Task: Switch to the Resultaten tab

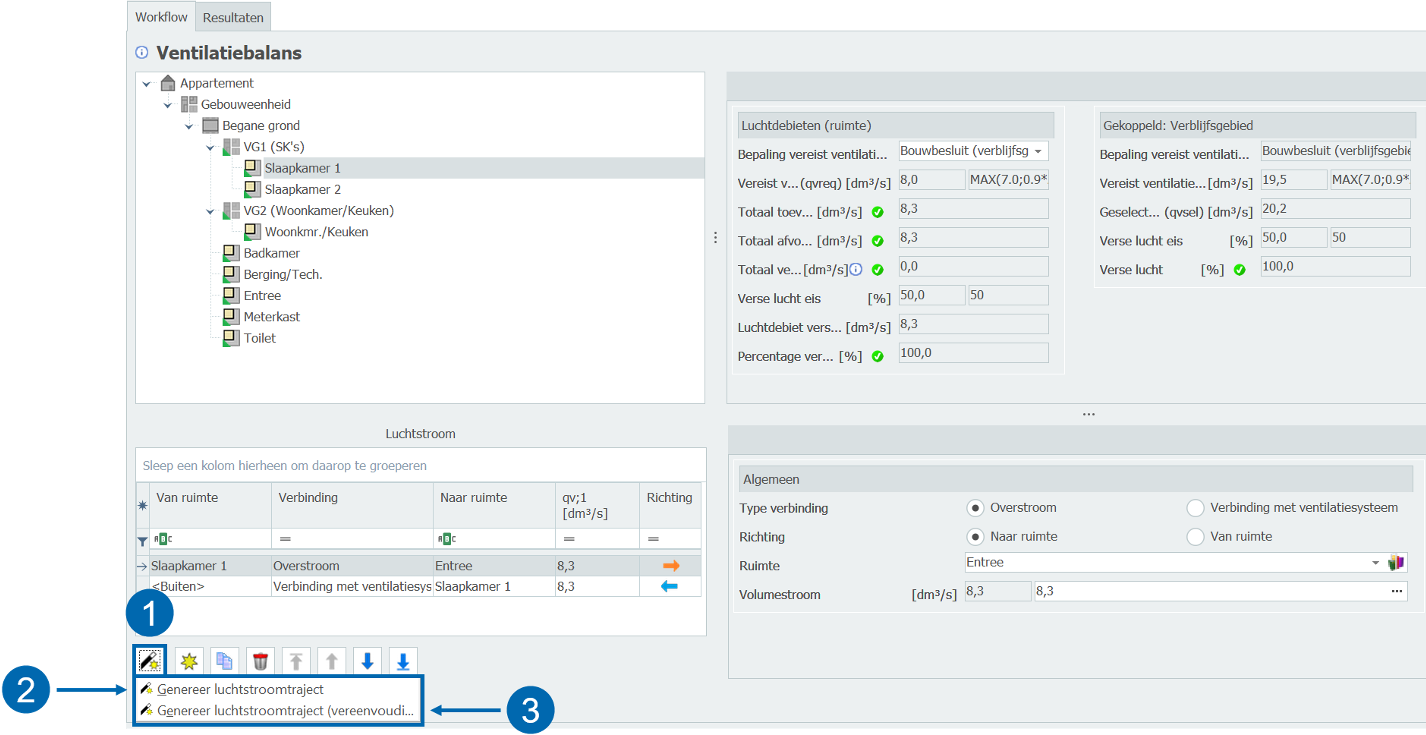Action: (233, 17)
